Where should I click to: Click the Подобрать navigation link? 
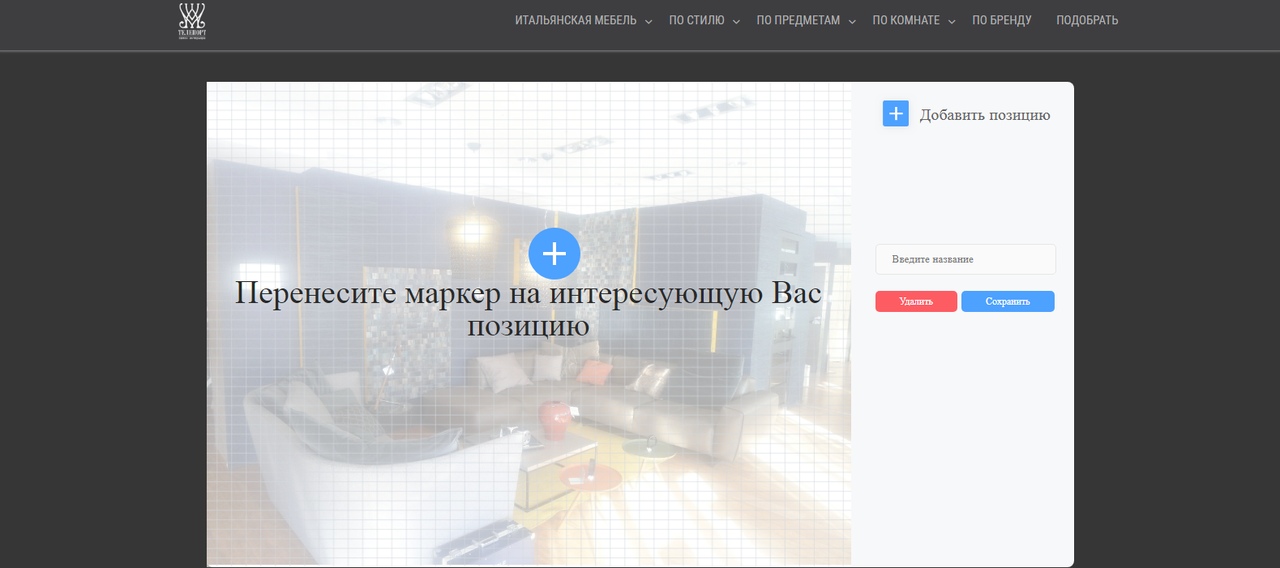(1087, 20)
